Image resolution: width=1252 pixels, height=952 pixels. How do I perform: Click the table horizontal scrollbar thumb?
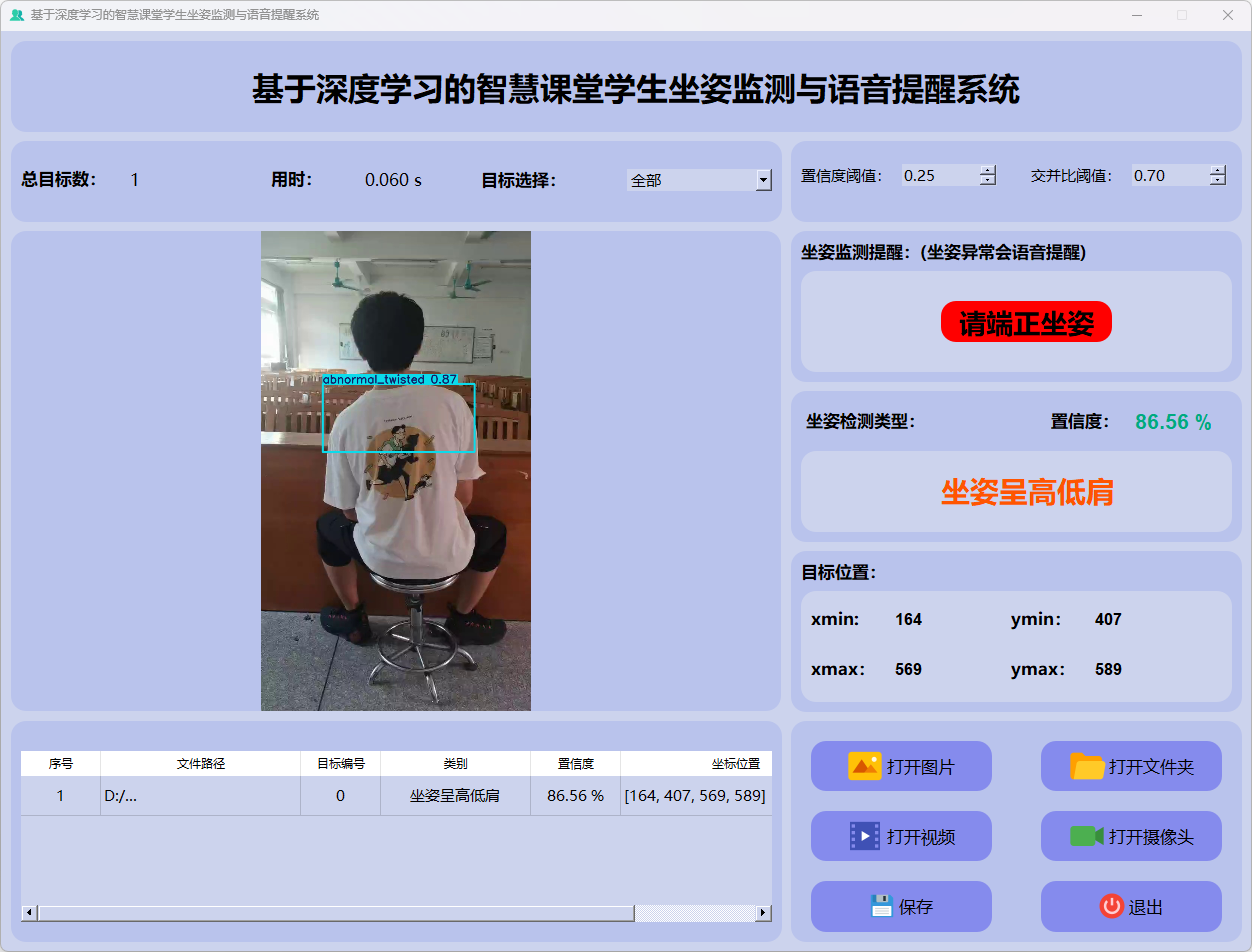pyautogui.click(x=336, y=913)
